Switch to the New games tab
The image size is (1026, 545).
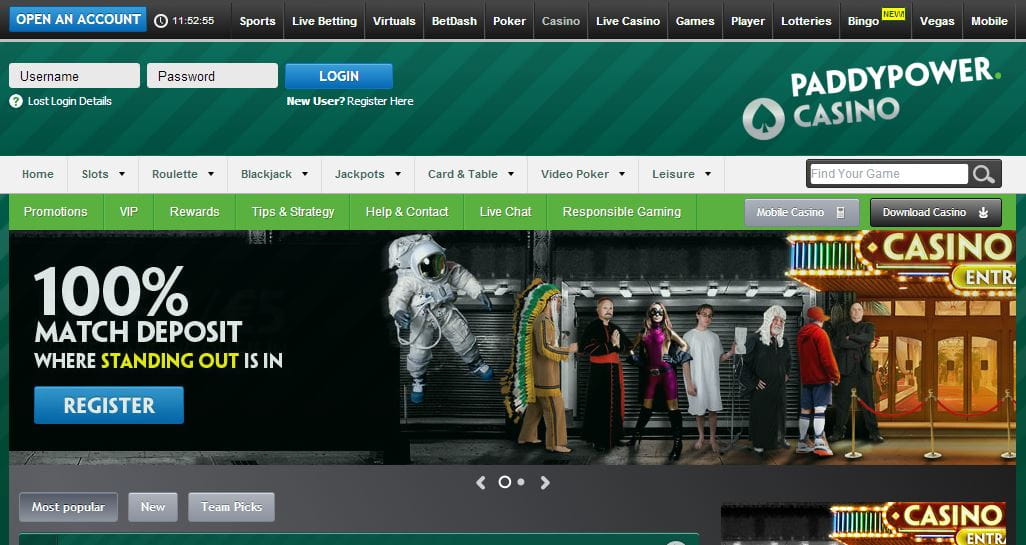152,507
